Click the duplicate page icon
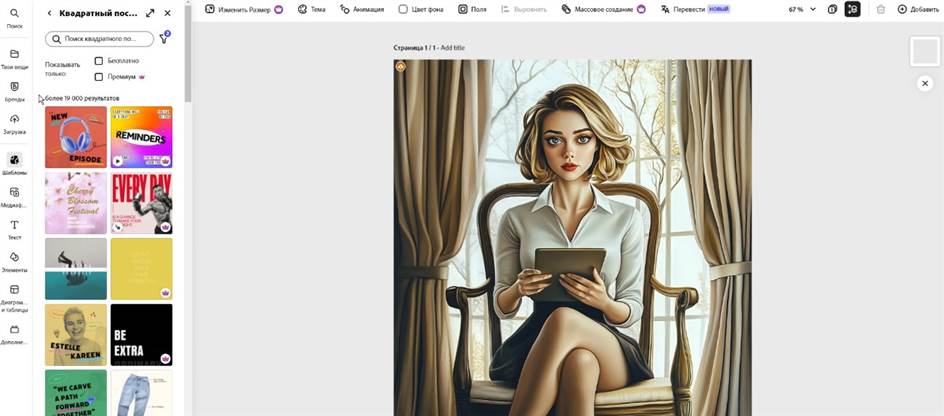Screen dimensions: 944x416 pyautogui.click(x=832, y=9)
